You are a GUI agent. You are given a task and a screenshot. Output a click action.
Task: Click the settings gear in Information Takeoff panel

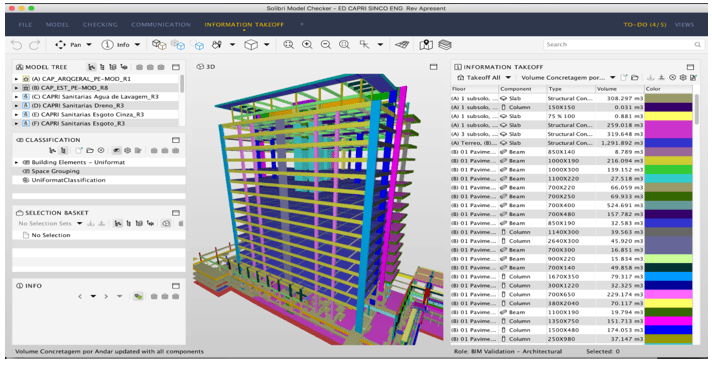tap(683, 78)
